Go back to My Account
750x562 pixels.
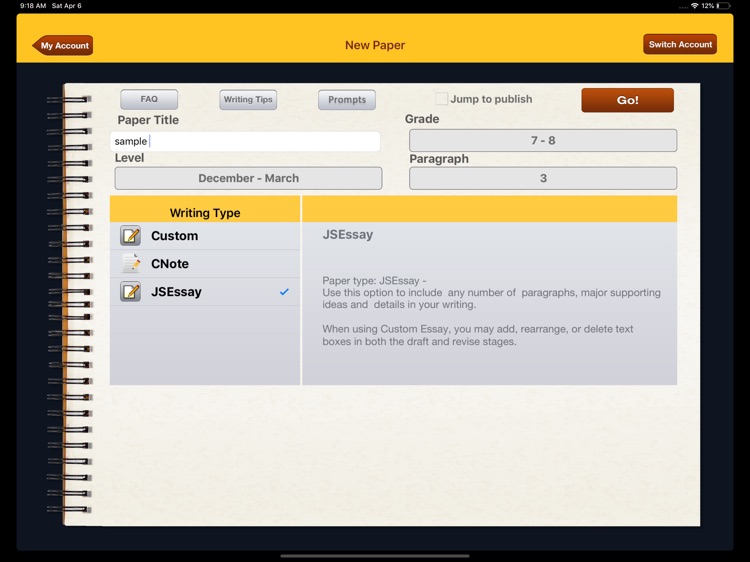click(63, 45)
